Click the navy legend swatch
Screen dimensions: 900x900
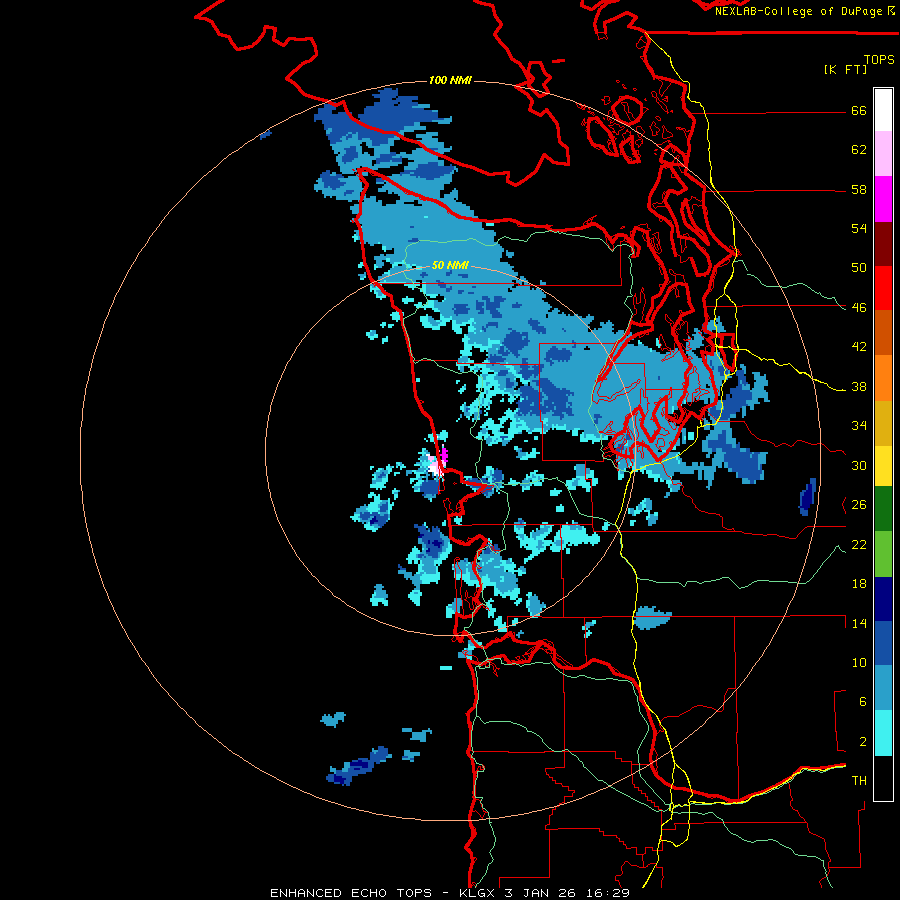pyautogui.click(x=883, y=599)
